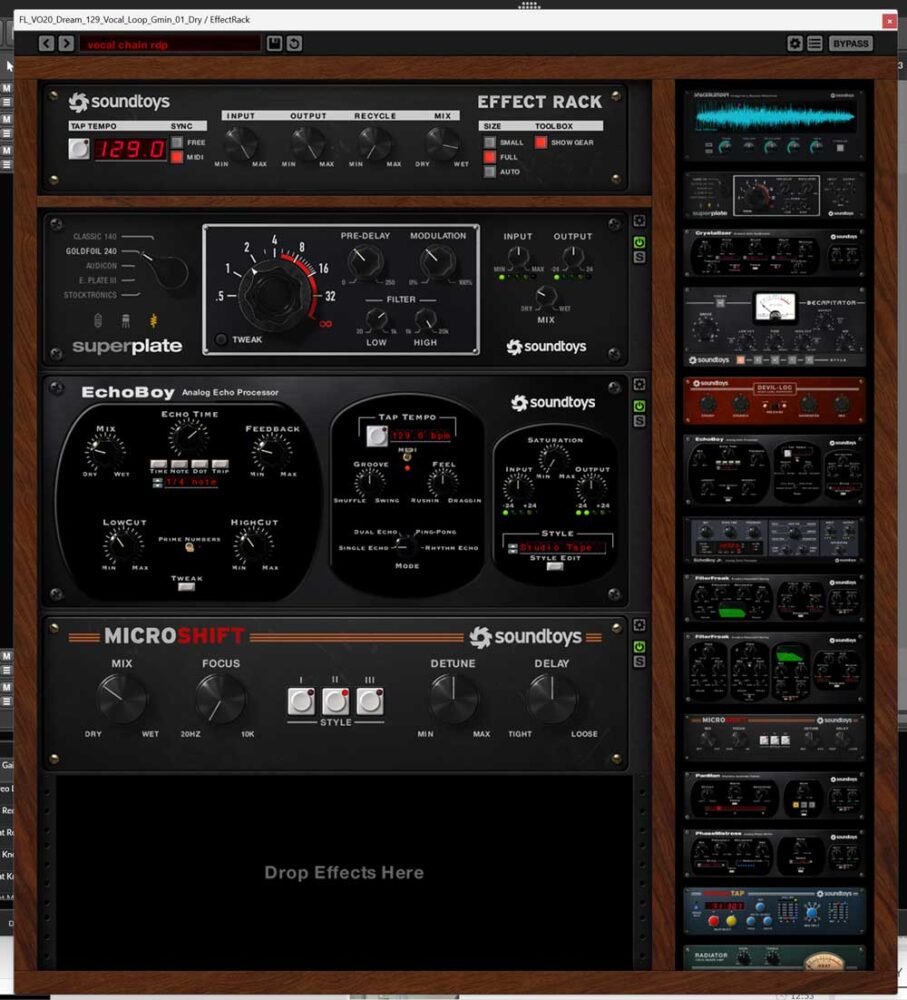Tap the EchoBoy tap tempo button
This screenshot has height=1000, width=907.
[376, 436]
